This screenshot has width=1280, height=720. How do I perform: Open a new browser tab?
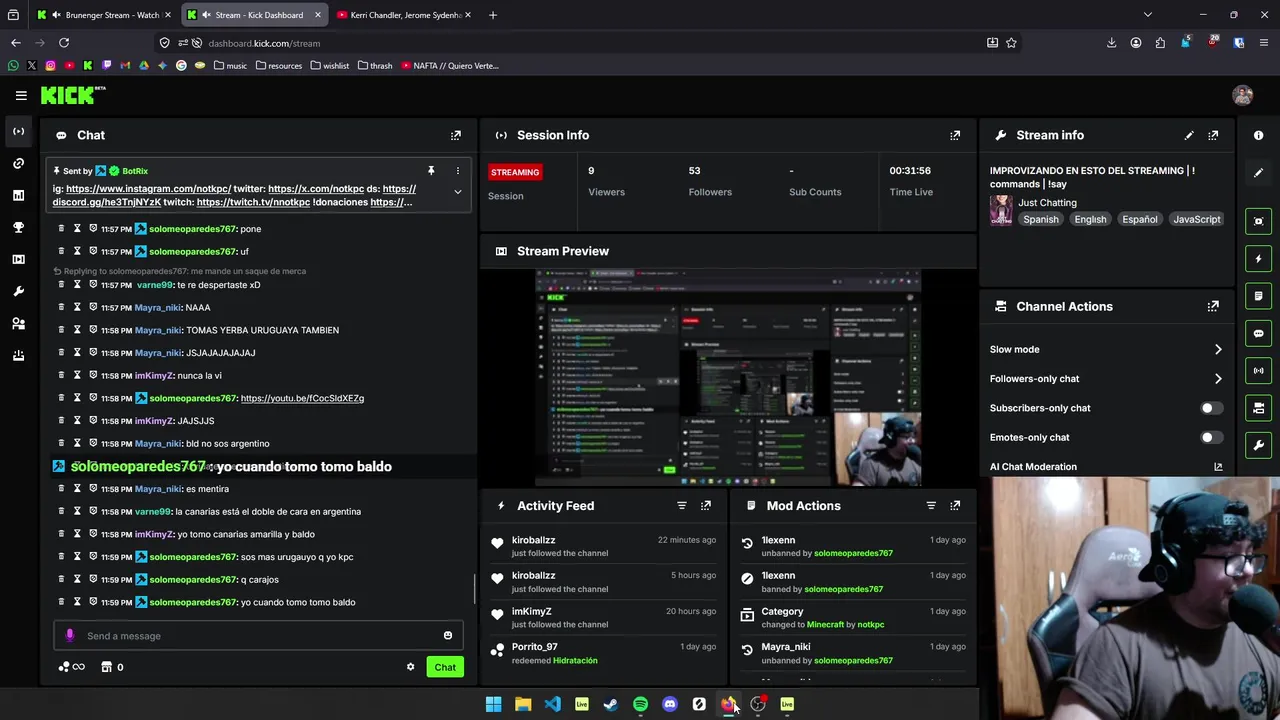493,15
